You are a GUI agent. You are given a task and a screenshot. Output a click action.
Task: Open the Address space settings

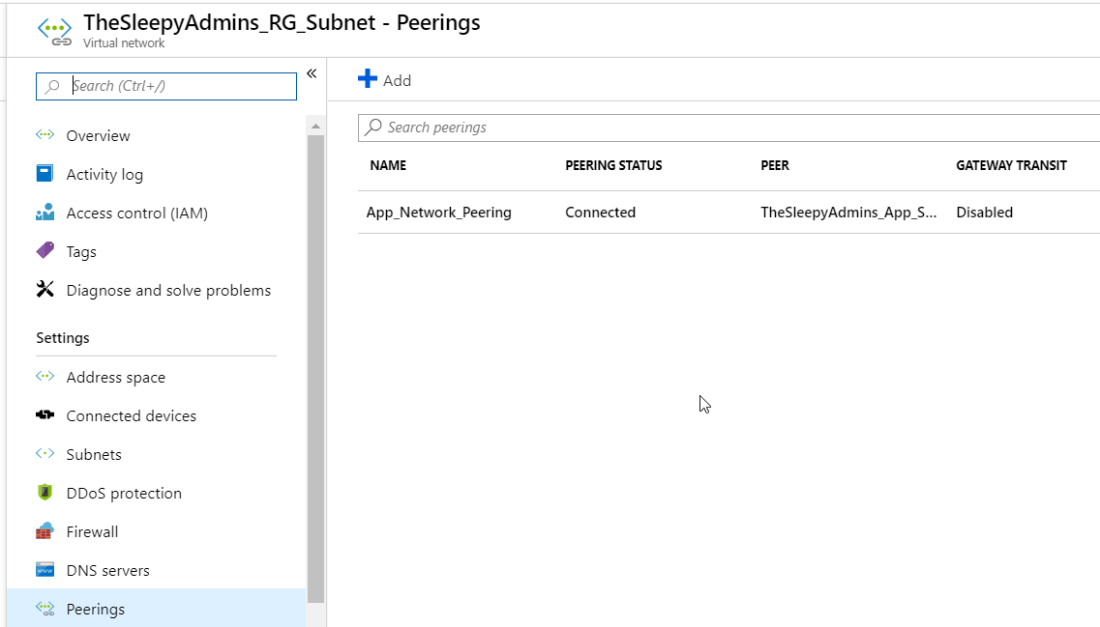[115, 377]
